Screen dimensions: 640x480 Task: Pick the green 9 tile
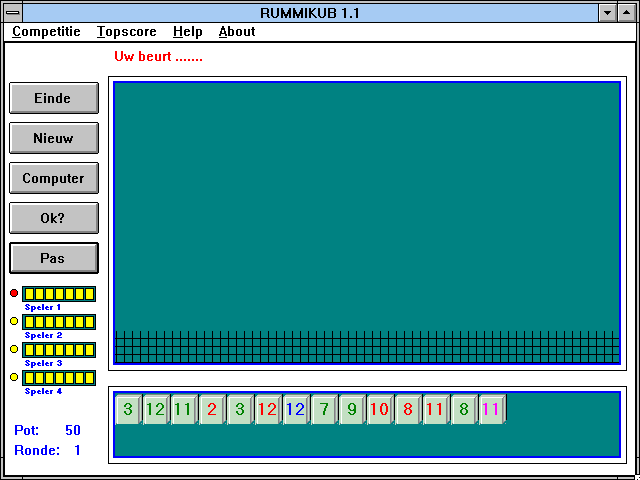[352, 409]
